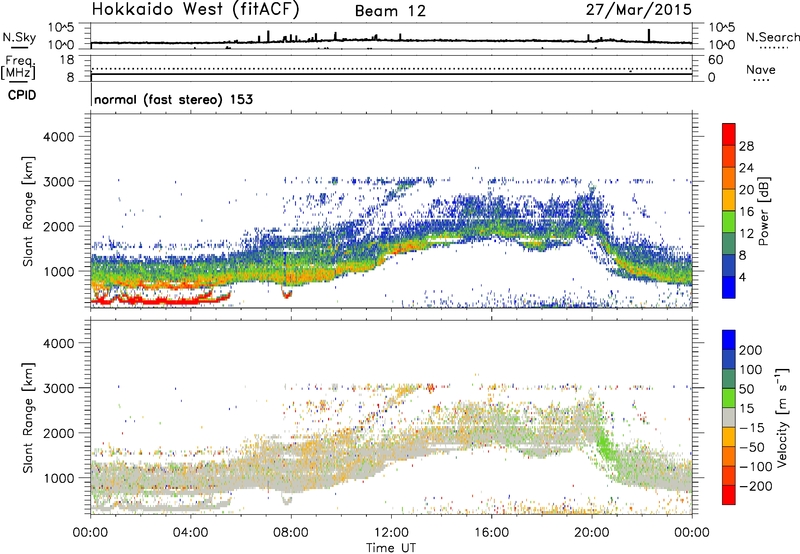The image size is (800, 554).
Task: Click the '4000' tick on the power panel
Action: coord(59,137)
